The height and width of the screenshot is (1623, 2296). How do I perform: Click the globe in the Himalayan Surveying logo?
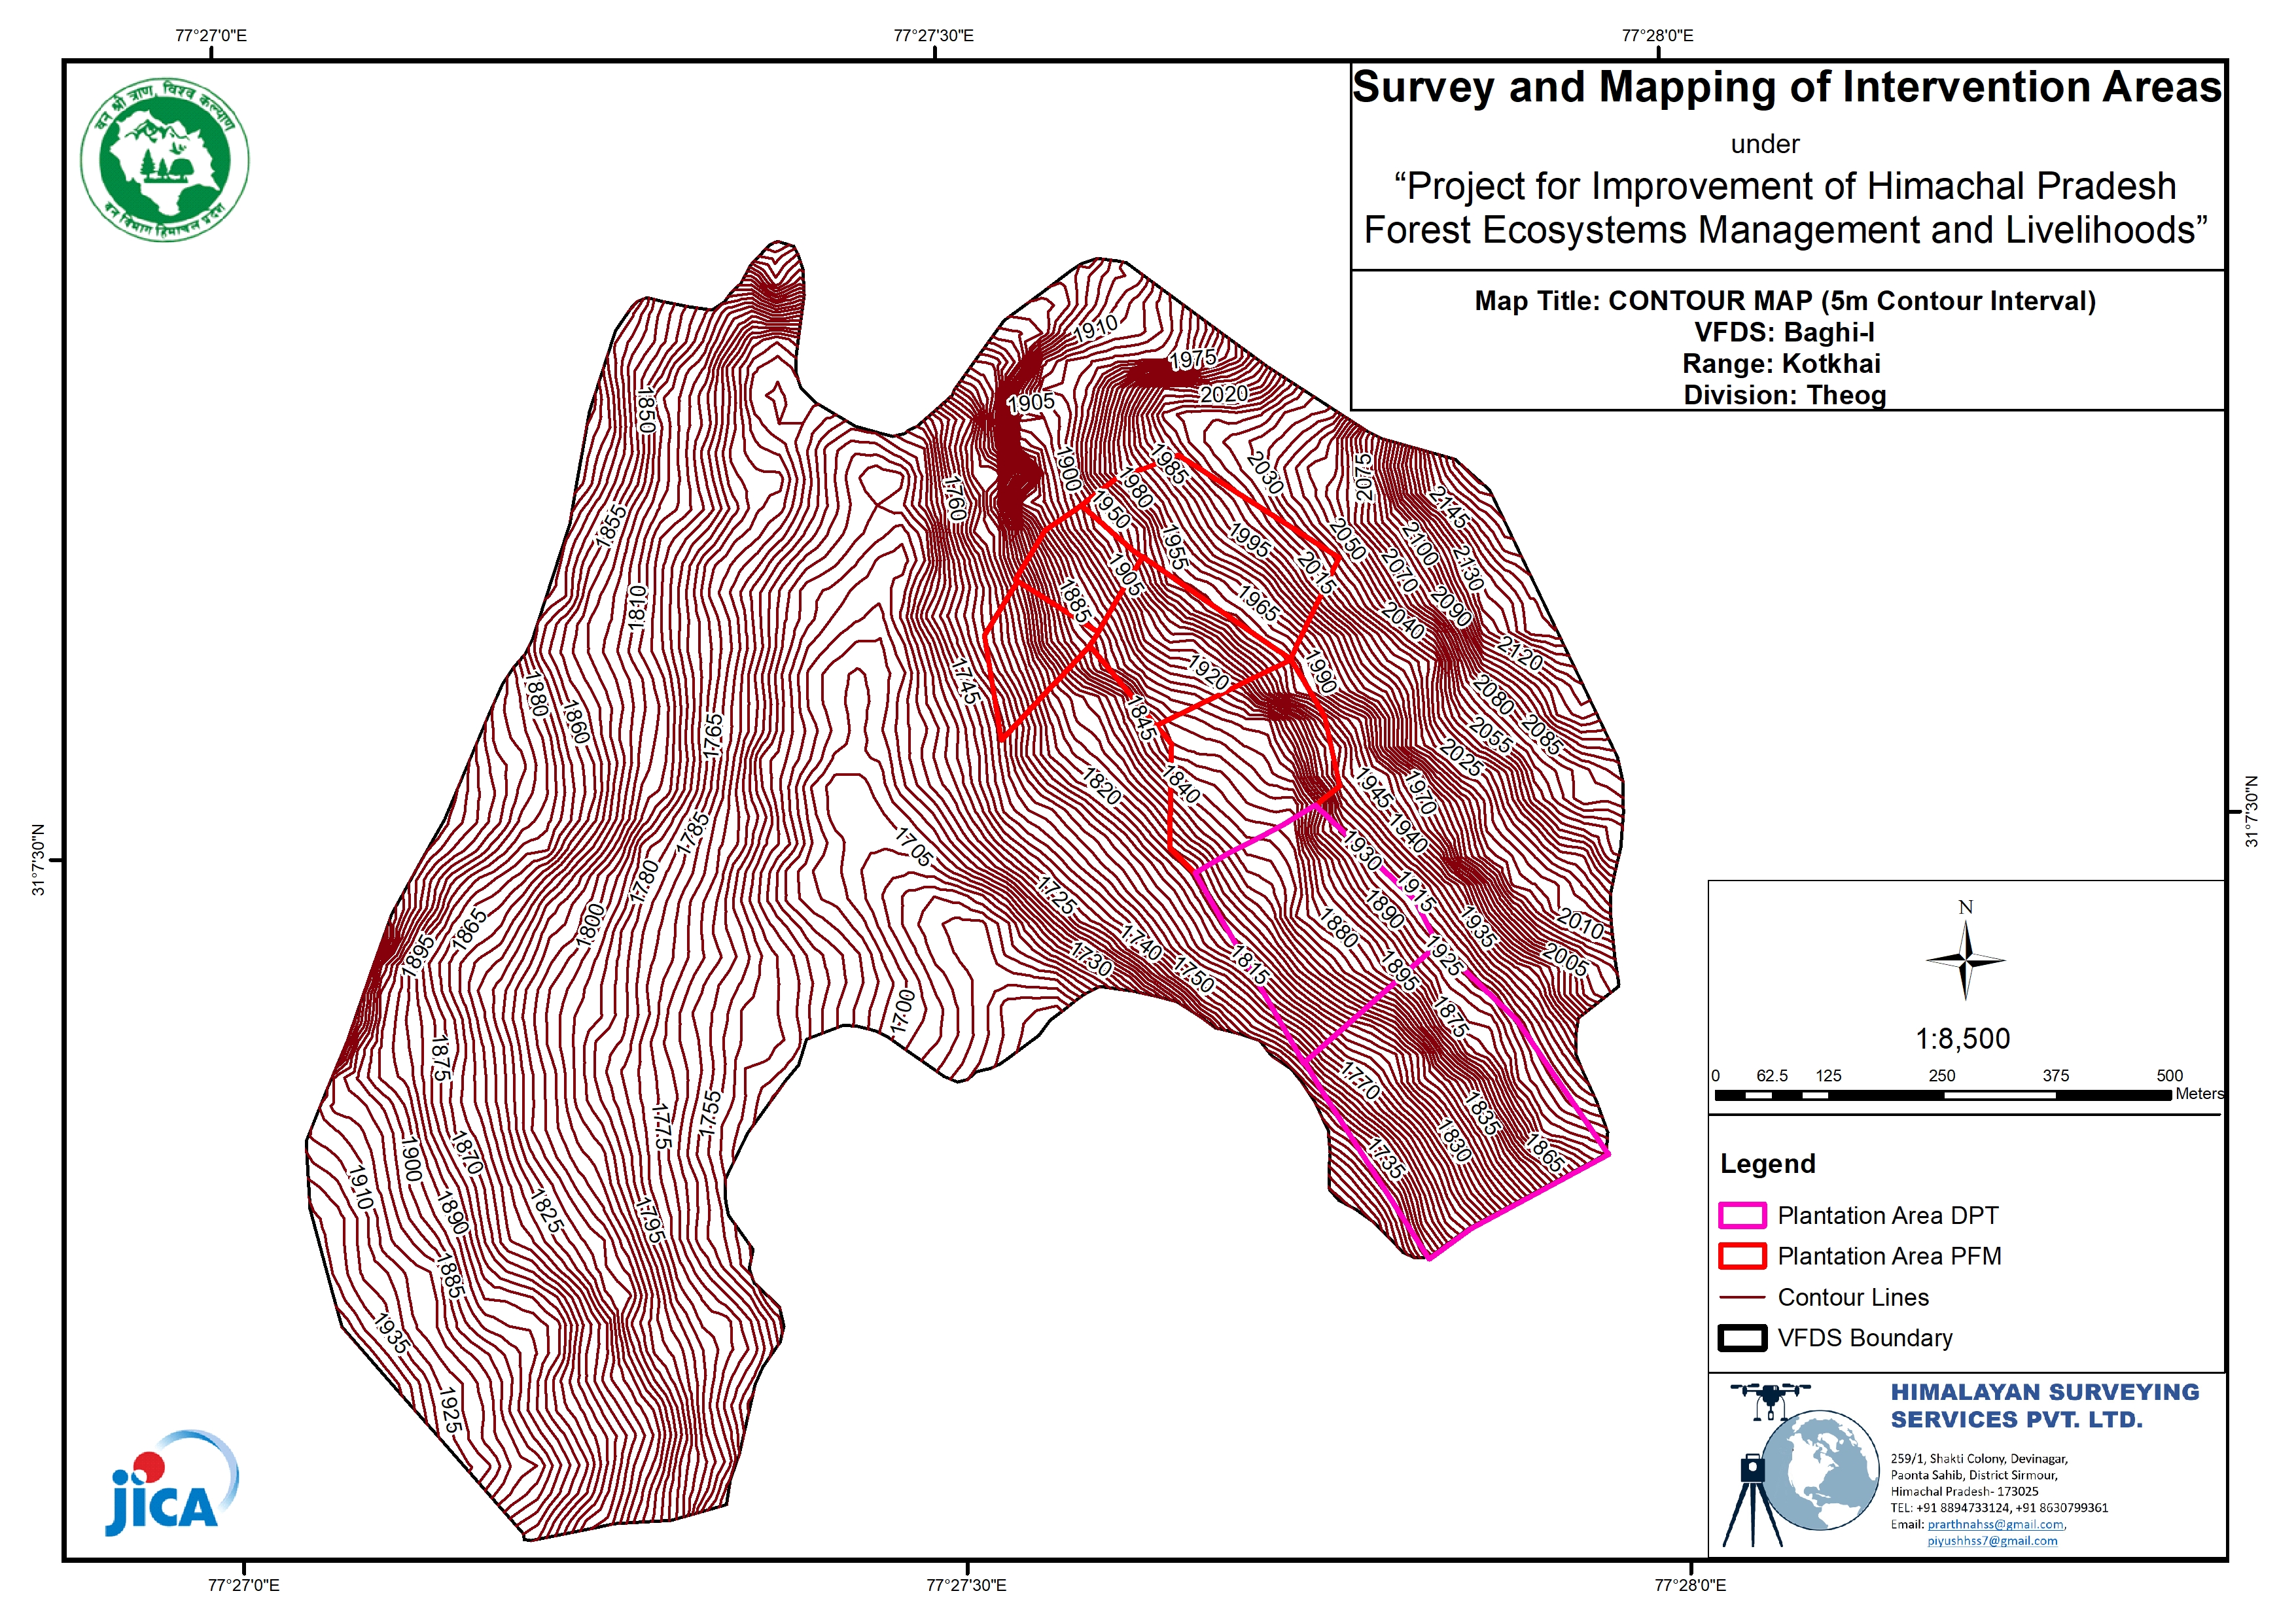(x=1819, y=1471)
